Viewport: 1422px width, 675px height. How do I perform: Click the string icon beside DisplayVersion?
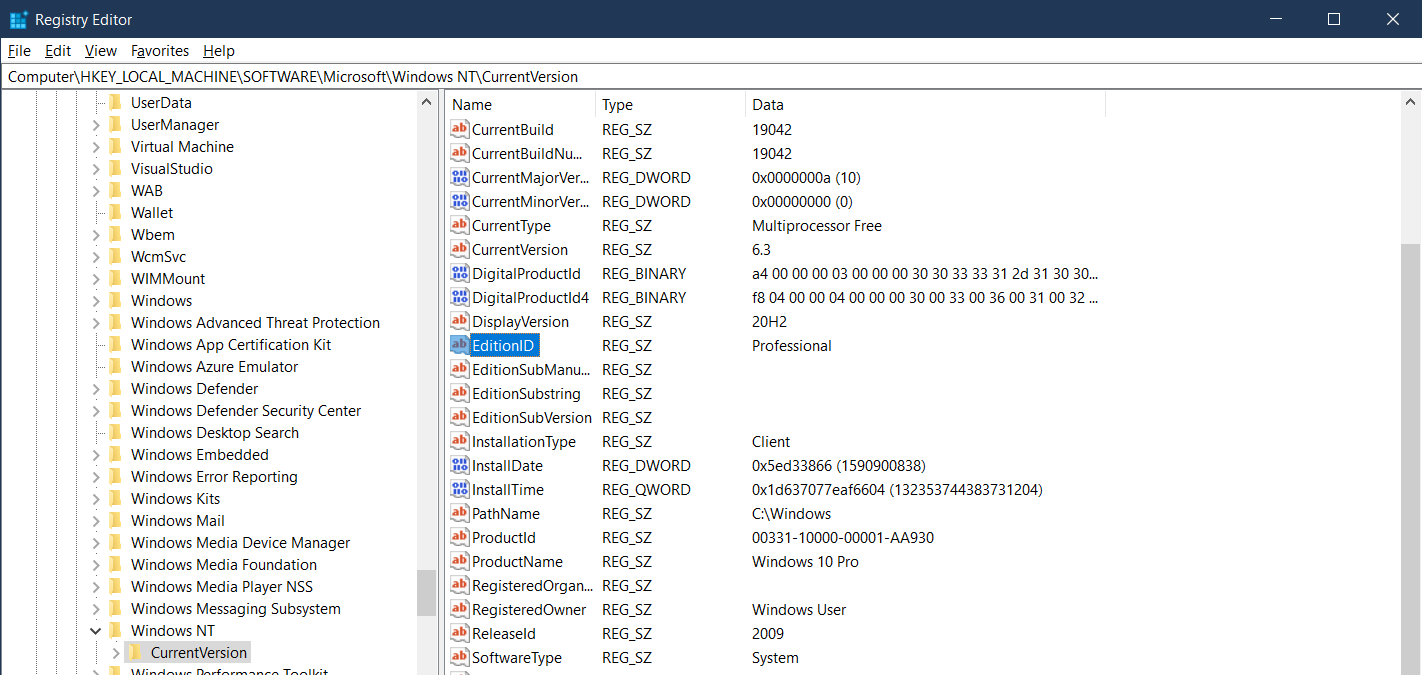(x=459, y=321)
